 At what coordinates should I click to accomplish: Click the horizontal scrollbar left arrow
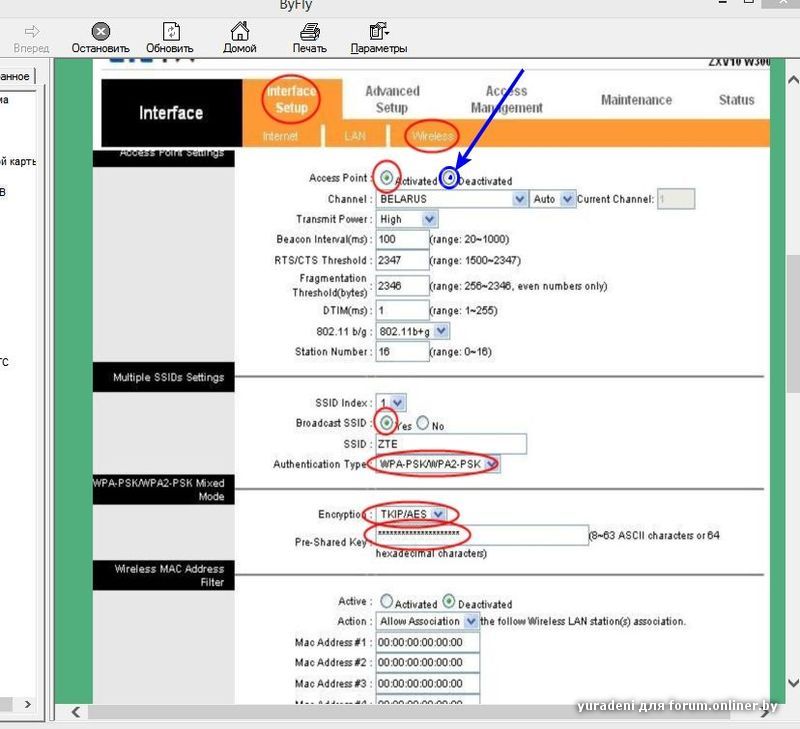pos(76,712)
